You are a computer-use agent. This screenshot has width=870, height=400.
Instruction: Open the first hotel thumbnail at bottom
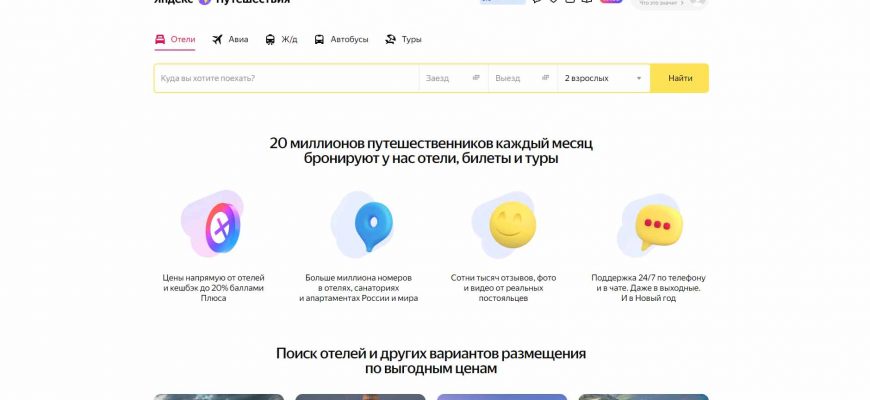[218, 396]
